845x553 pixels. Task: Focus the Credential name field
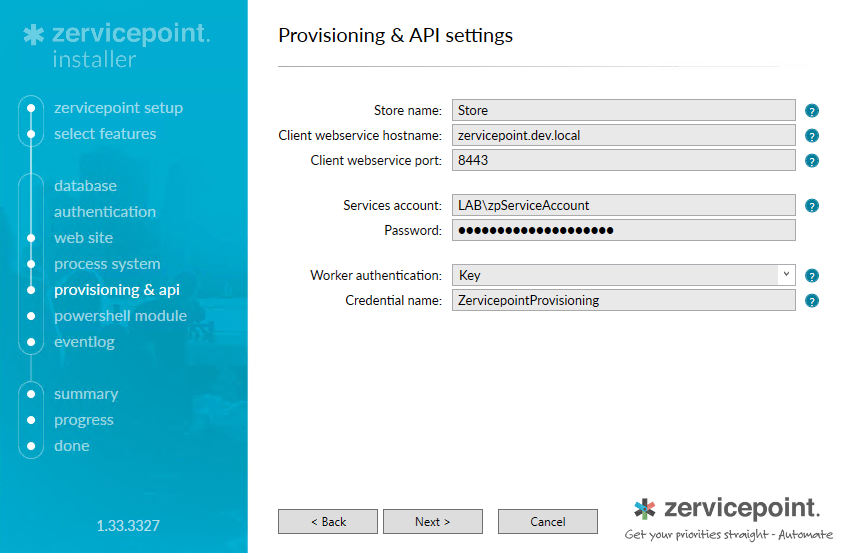(x=624, y=300)
